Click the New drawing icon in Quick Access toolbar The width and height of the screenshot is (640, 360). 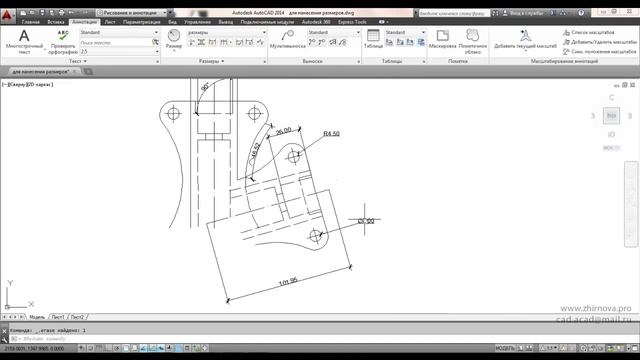pyautogui.click(x=23, y=13)
